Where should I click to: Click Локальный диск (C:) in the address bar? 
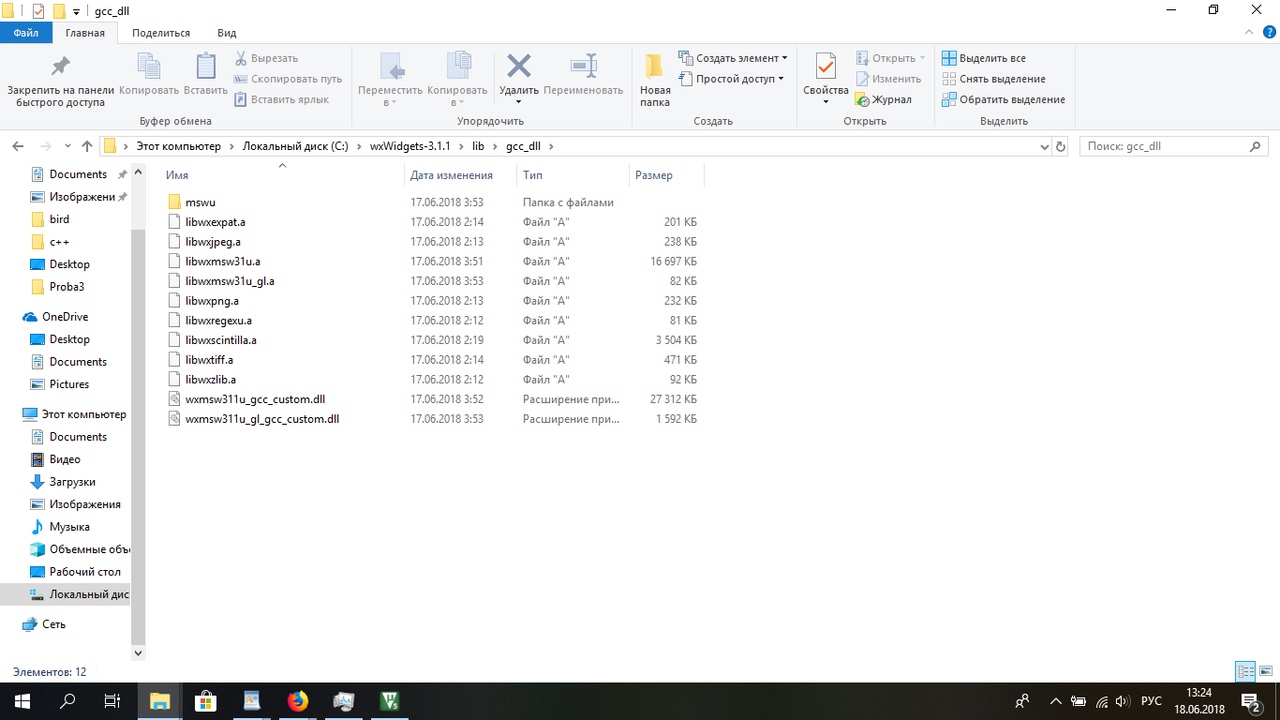(x=295, y=146)
